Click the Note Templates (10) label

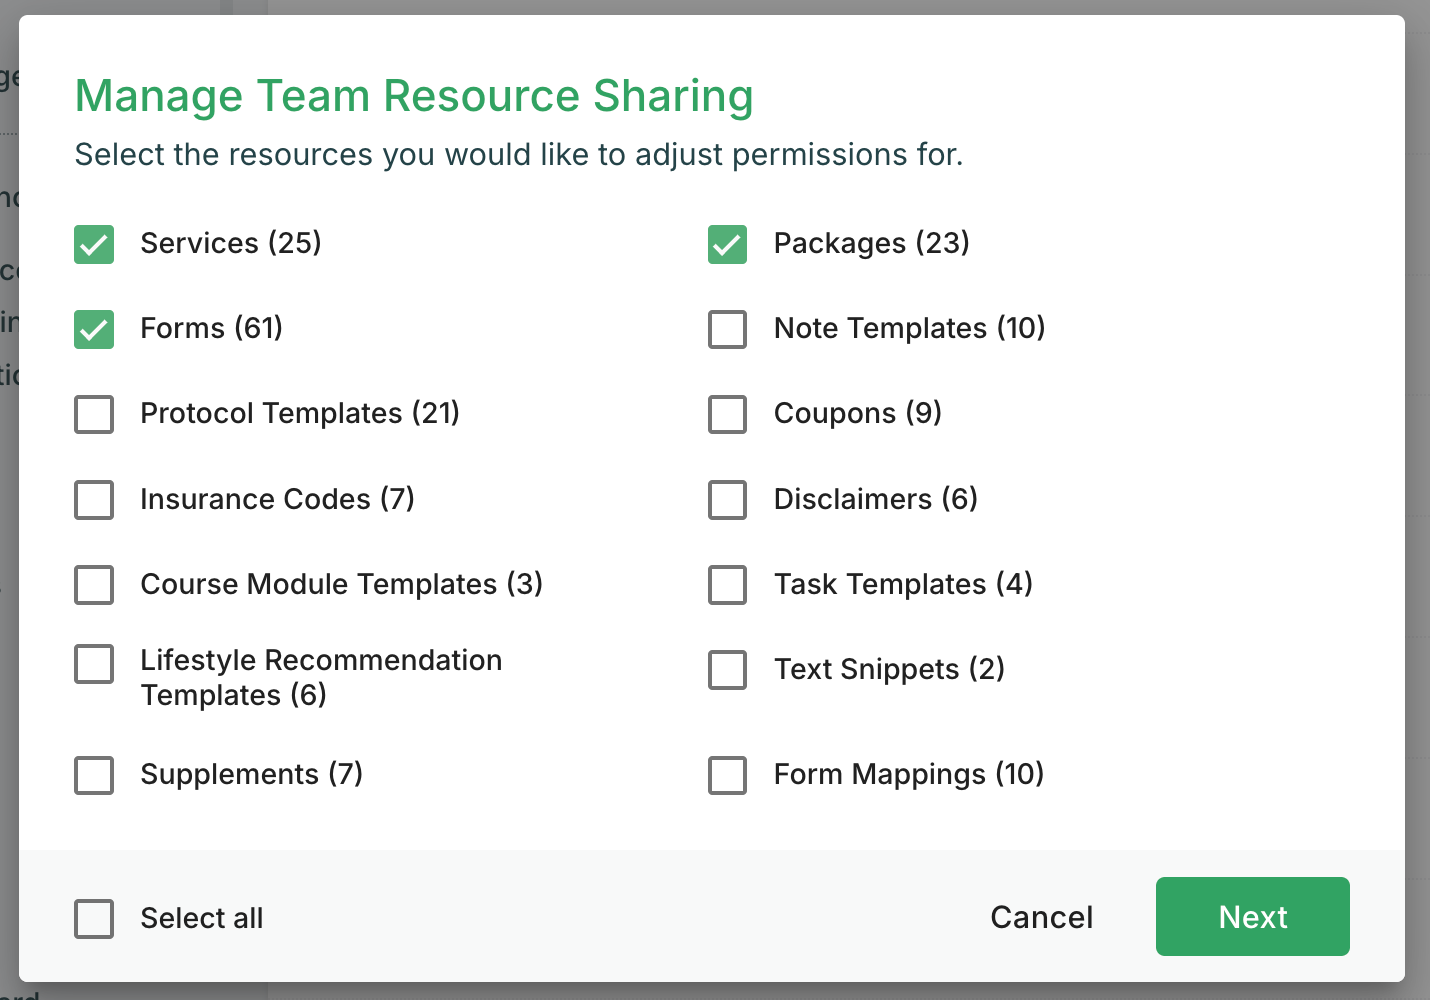(x=909, y=328)
